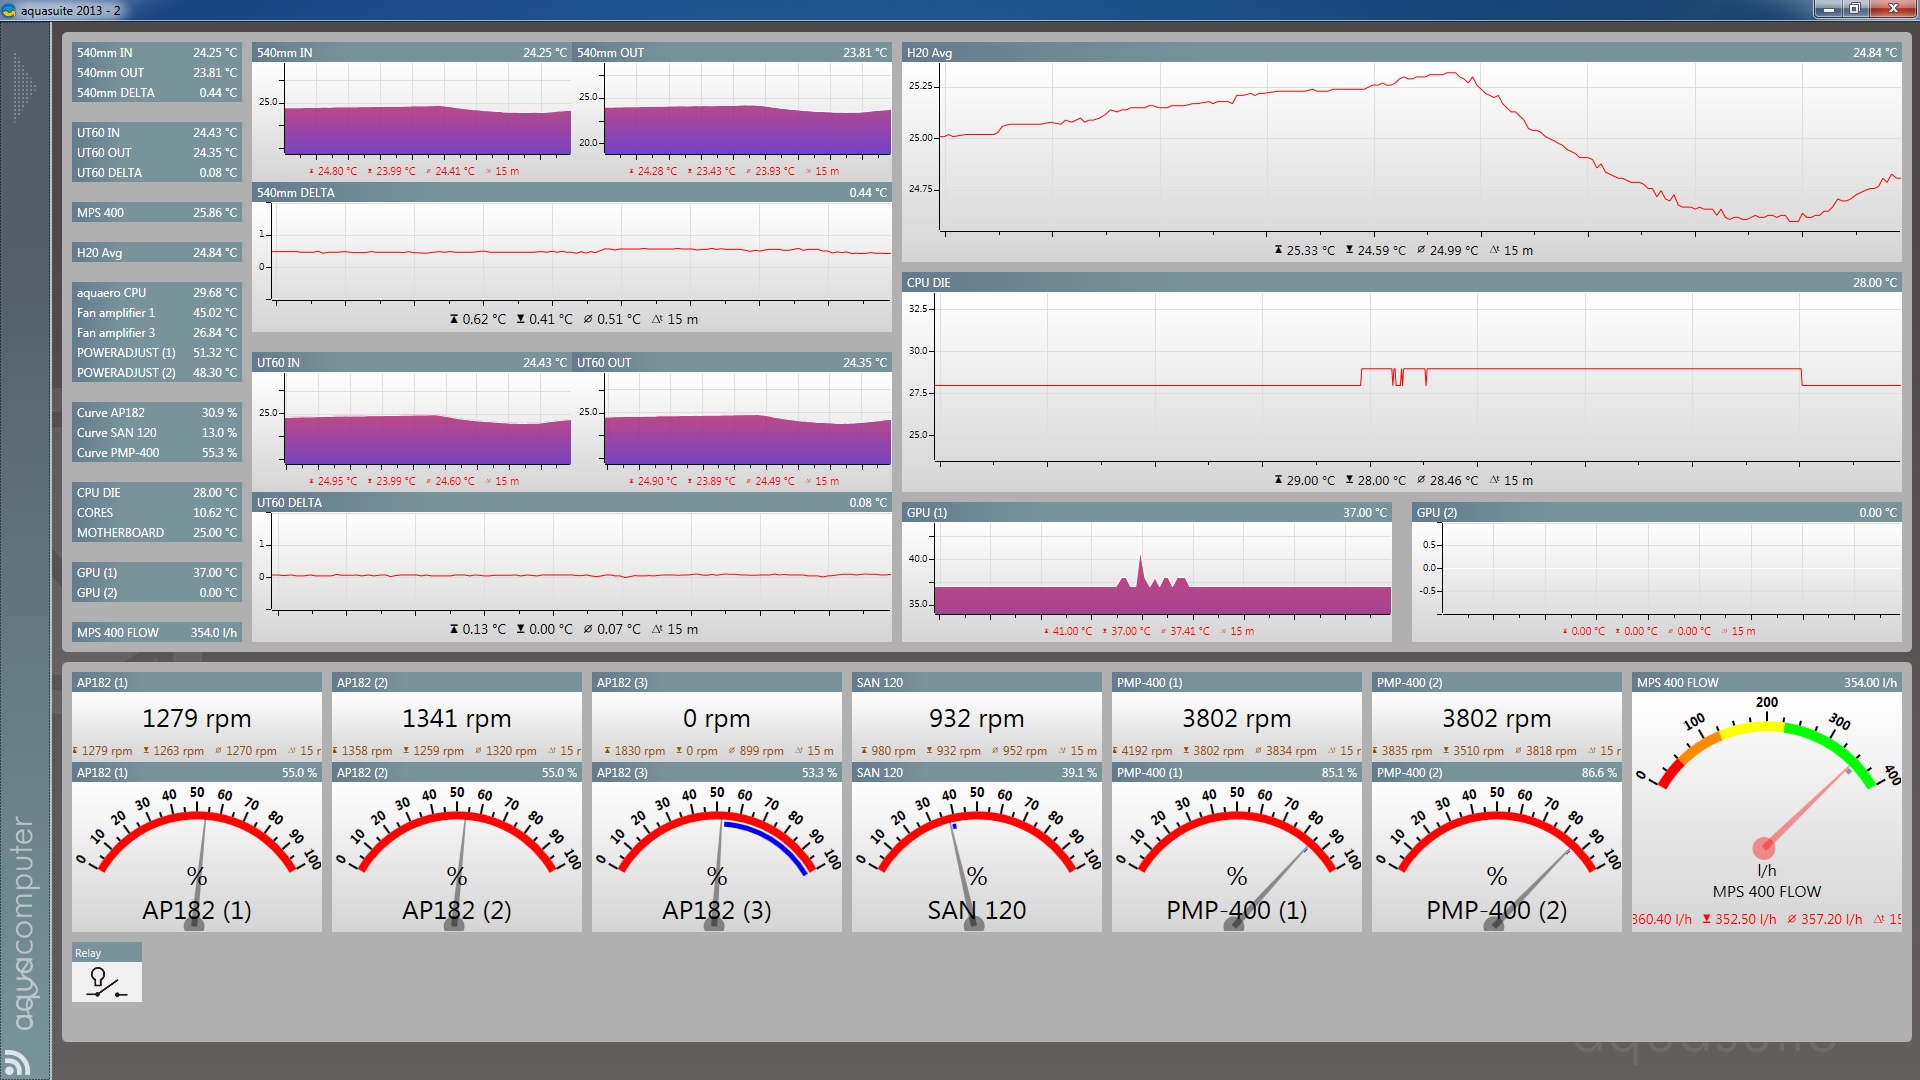Click the Relay switch icon
1920x1080 pixels.
tap(106, 981)
